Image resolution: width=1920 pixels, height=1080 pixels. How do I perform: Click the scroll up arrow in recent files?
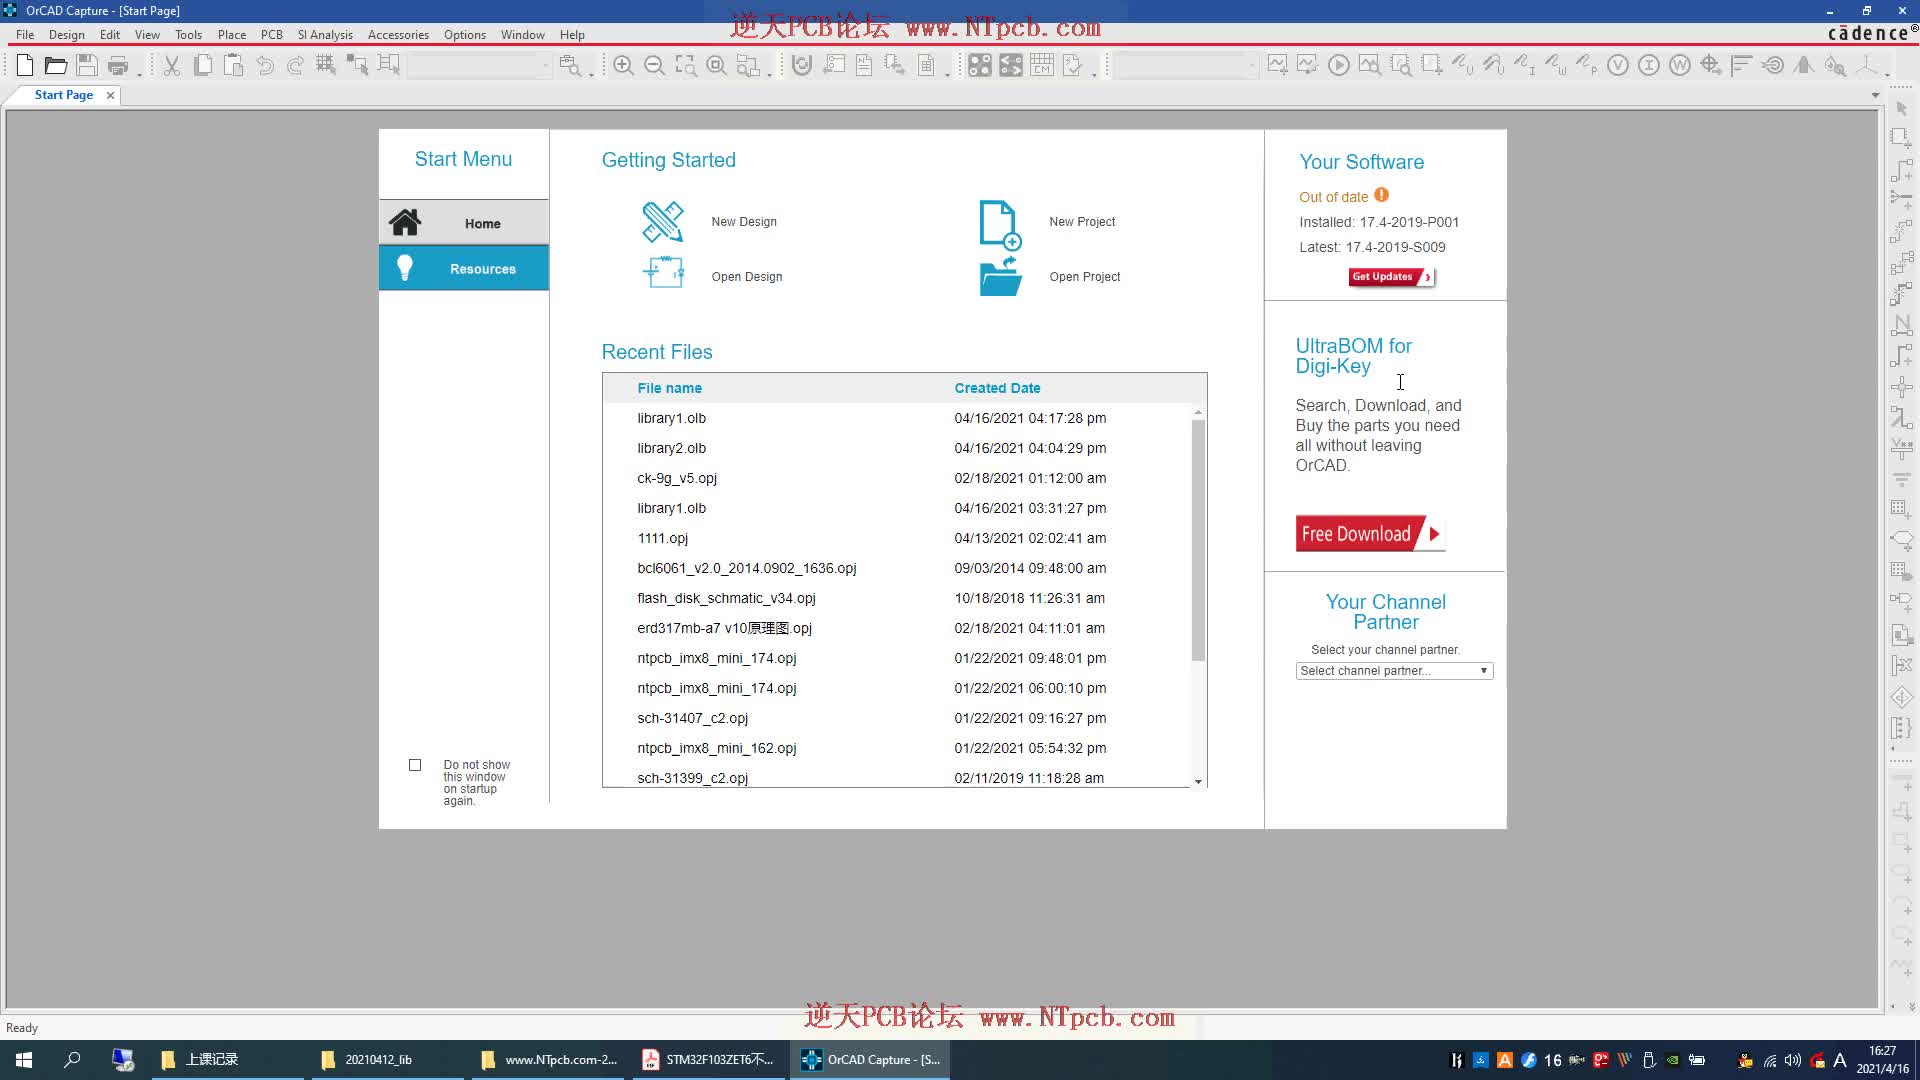[x=1198, y=412]
